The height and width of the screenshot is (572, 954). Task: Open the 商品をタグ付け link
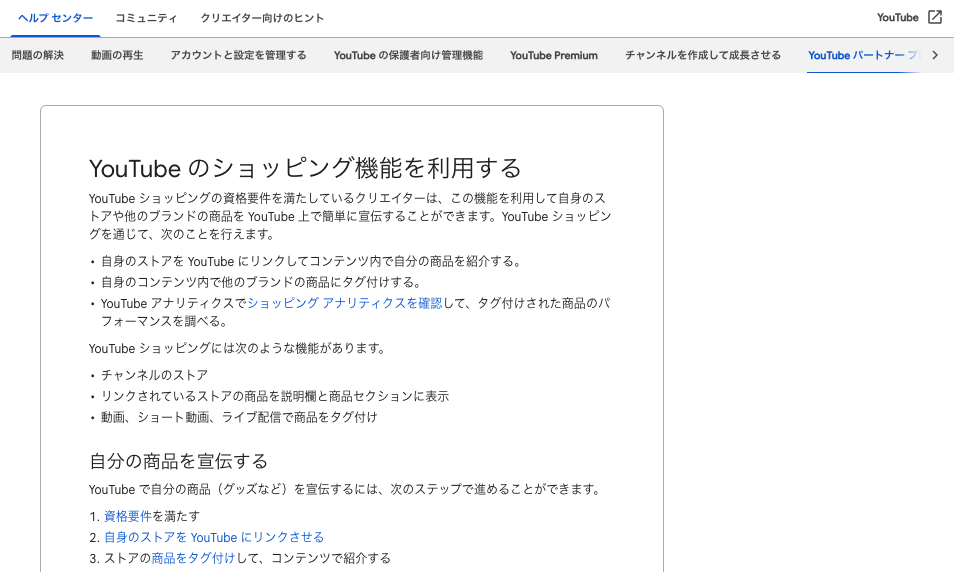193,558
